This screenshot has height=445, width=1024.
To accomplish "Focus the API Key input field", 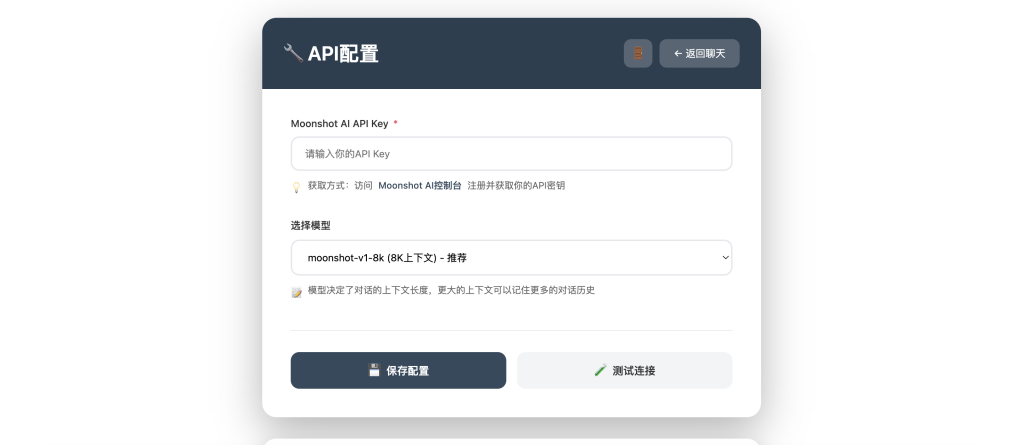I will point(511,154).
